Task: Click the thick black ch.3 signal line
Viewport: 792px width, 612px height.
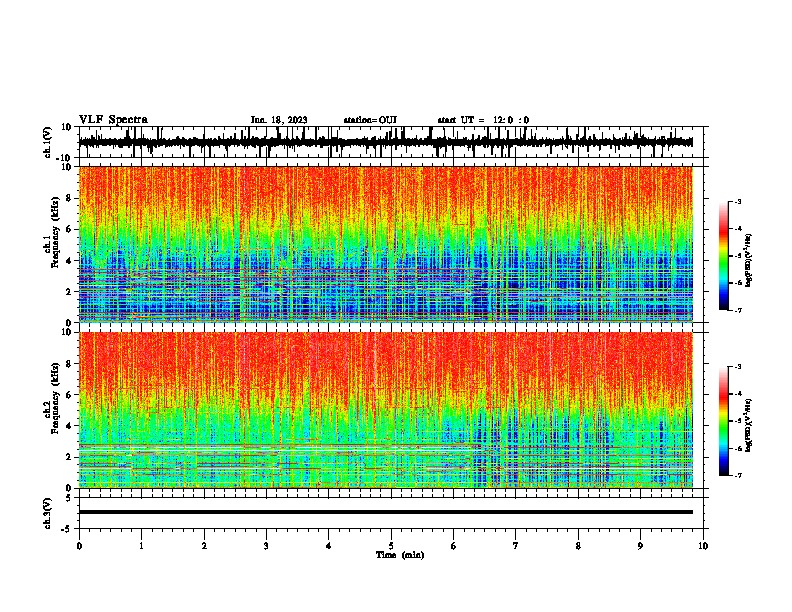Action: [x=385, y=512]
